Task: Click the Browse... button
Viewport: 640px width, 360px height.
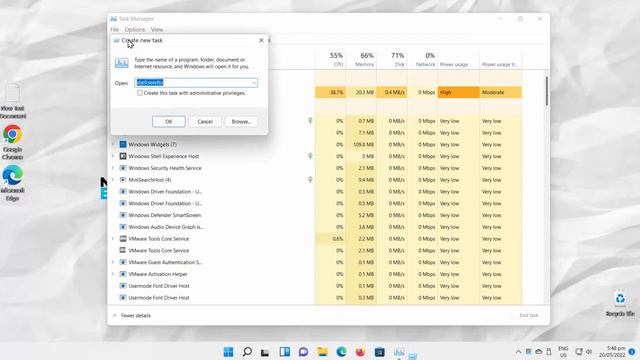Action: point(241,122)
